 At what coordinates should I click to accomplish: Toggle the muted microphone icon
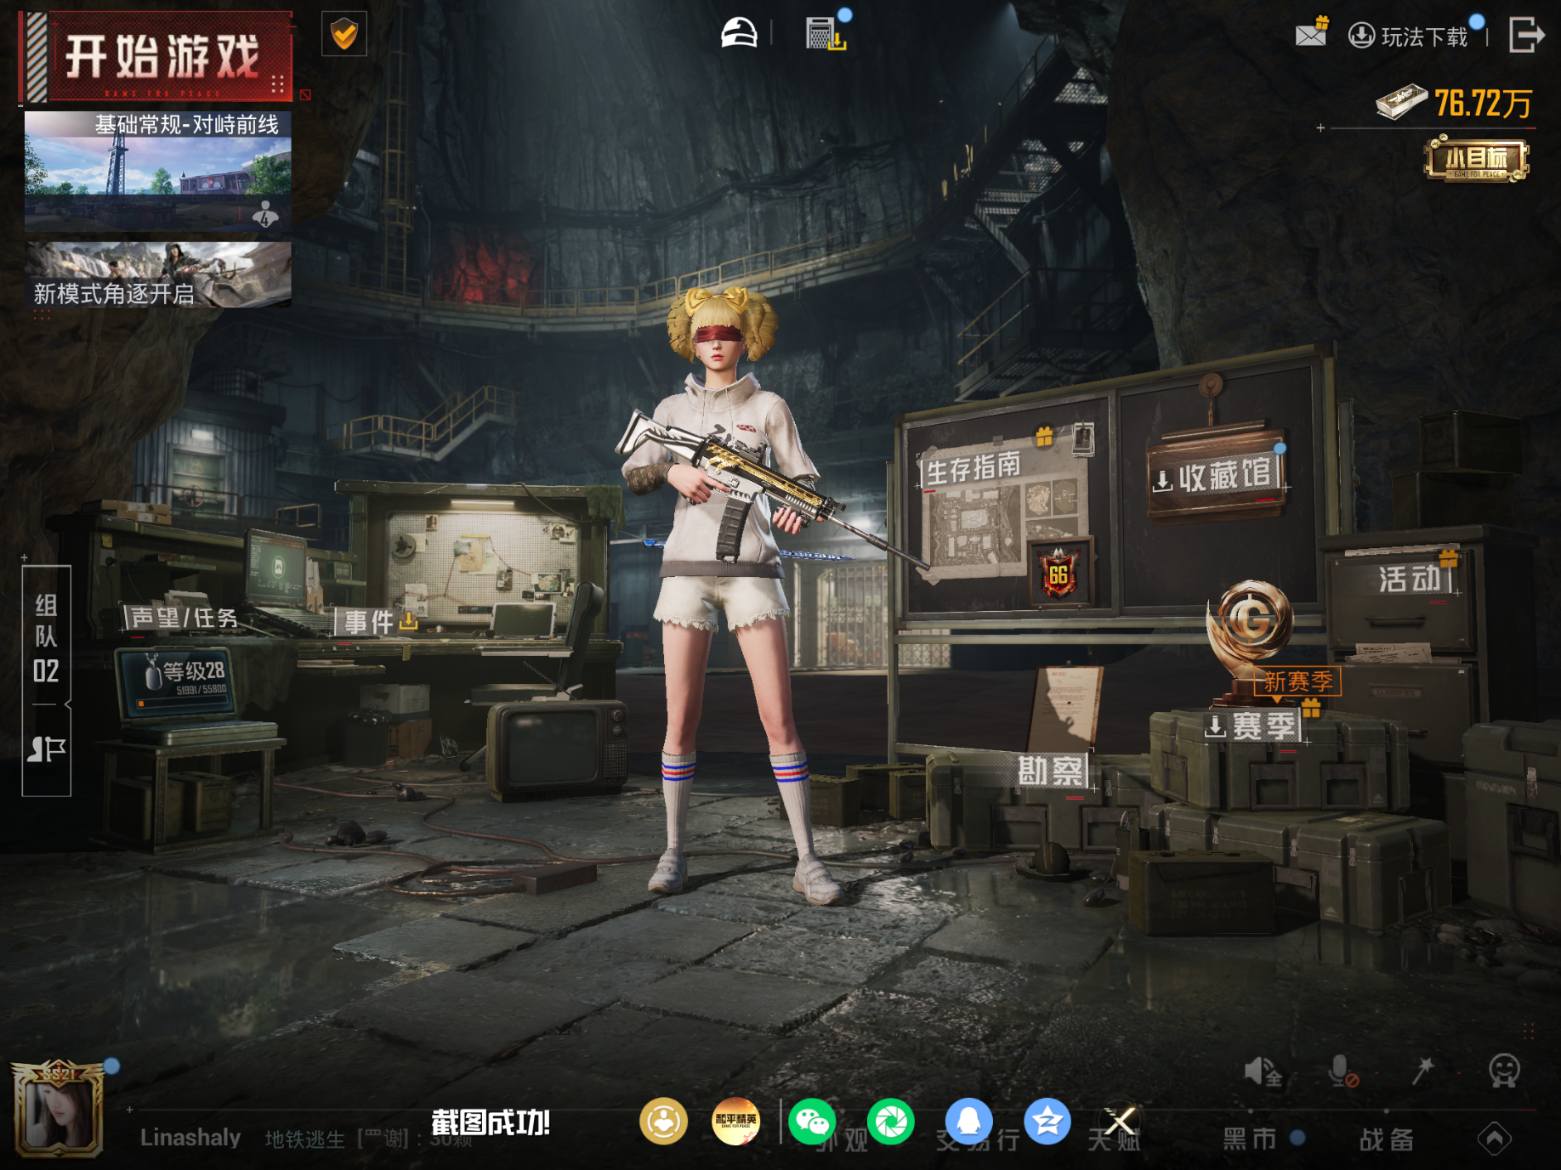coord(1342,1072)
